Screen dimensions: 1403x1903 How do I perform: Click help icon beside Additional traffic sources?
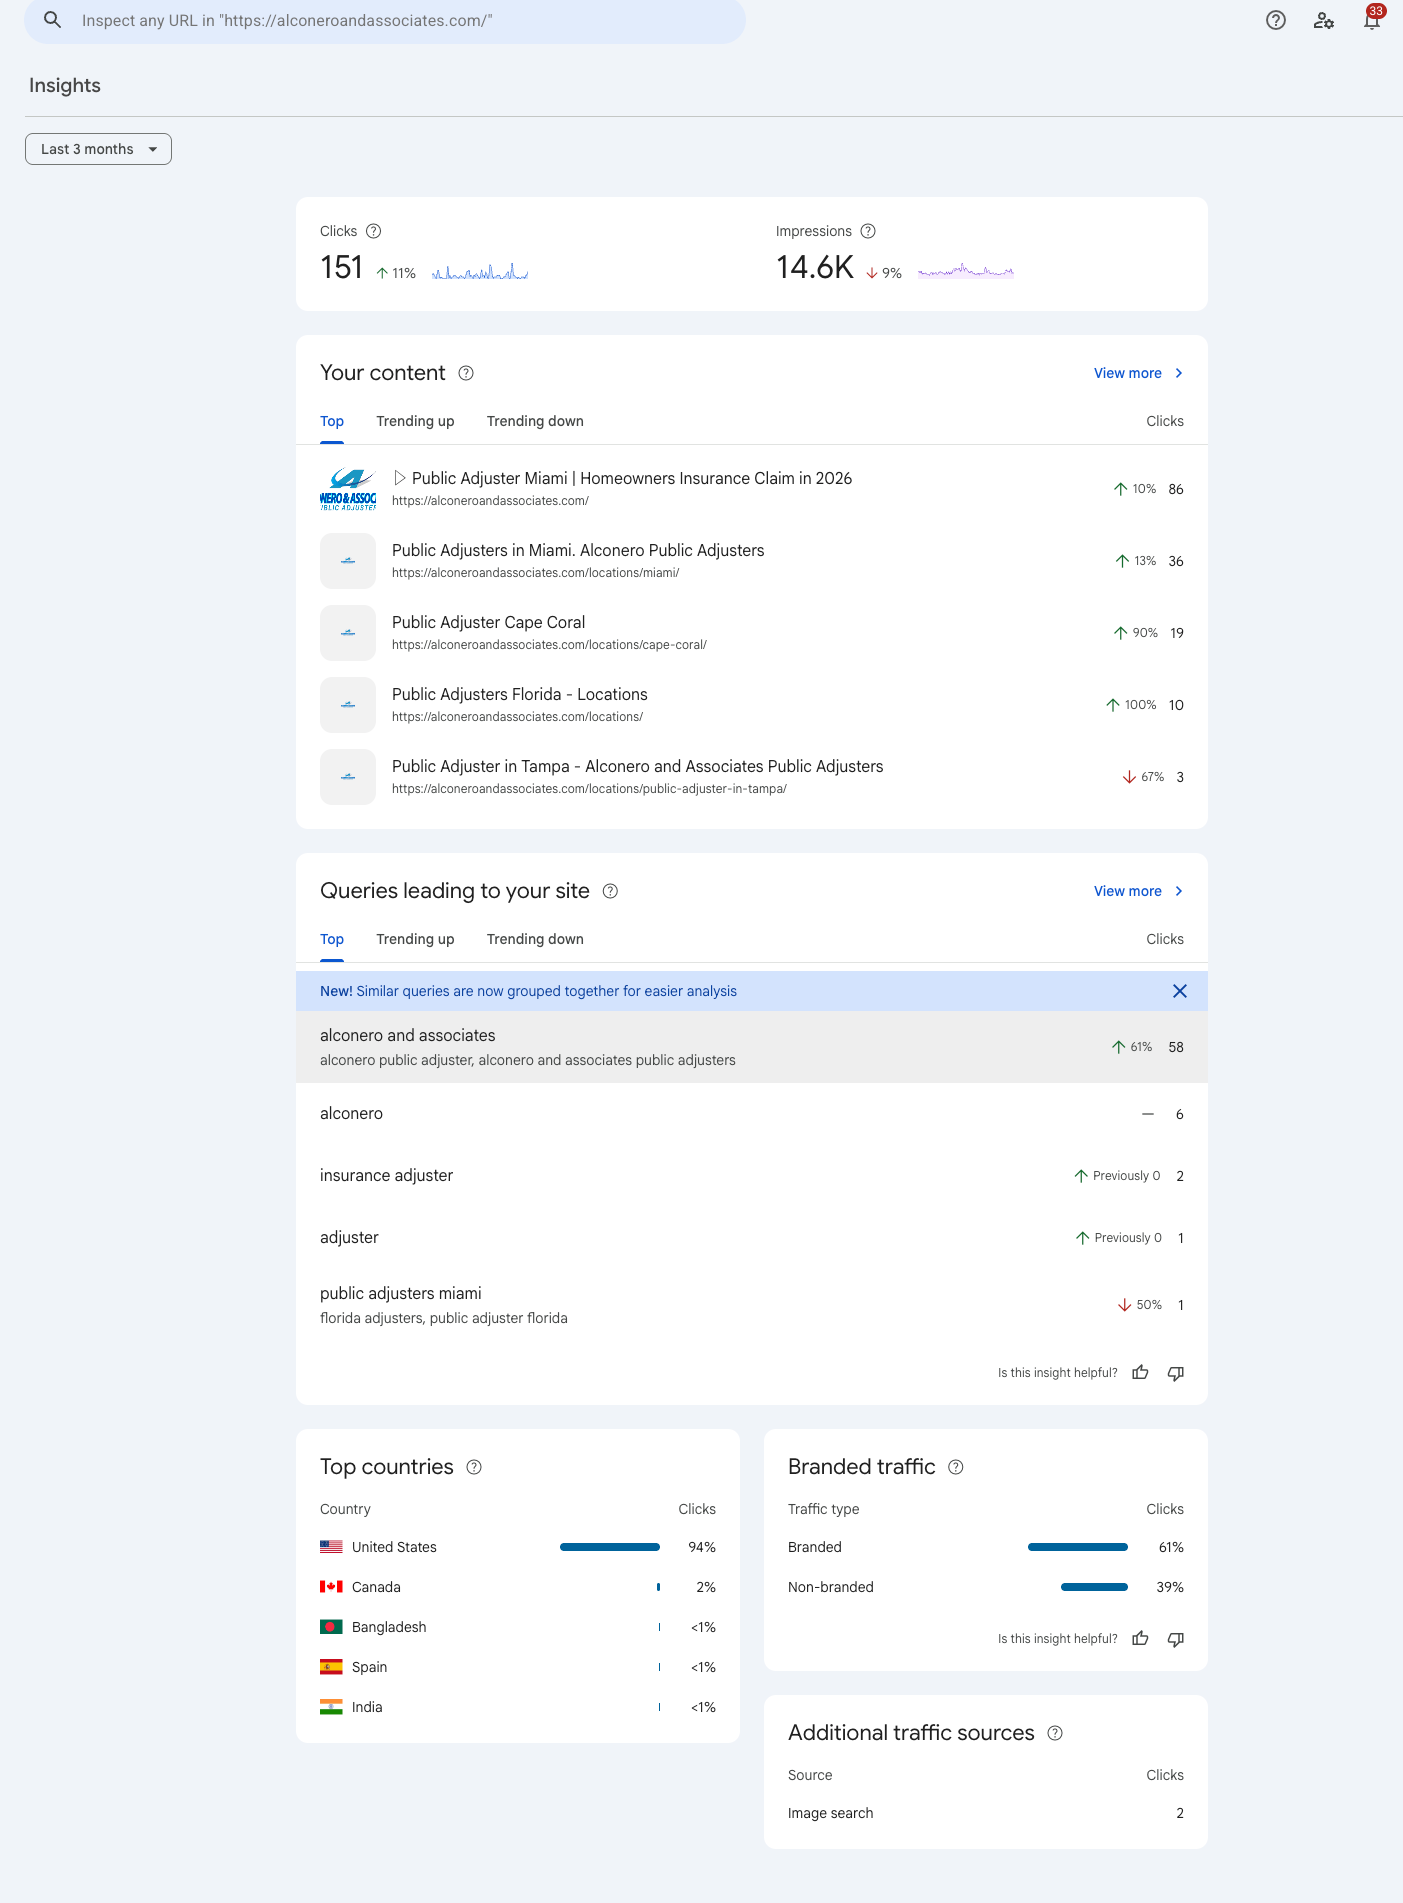(x=1055, y=1733)
